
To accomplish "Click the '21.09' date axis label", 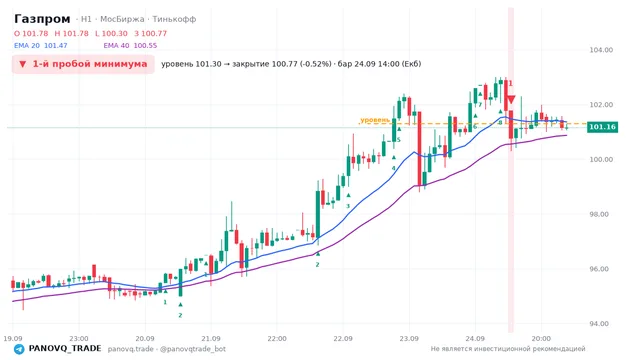I will click(x=211, y=338).
